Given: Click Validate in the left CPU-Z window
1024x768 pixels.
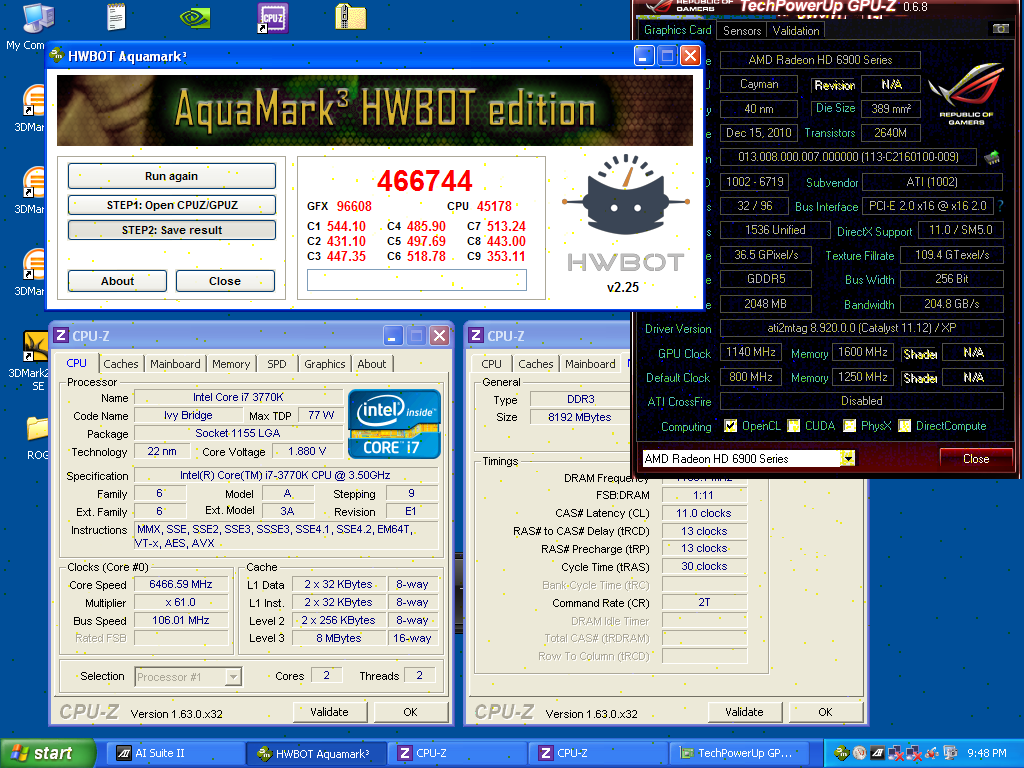Looking at the screenshot, I should point(329,712).
